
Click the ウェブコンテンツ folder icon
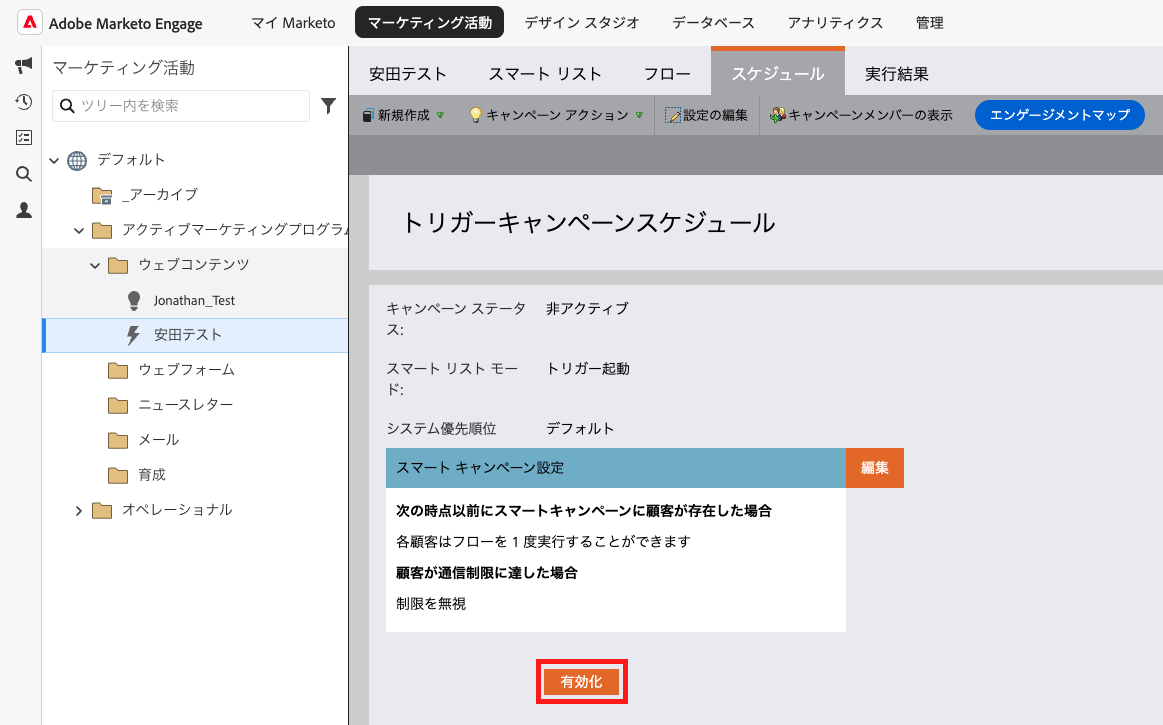[118, 266]
